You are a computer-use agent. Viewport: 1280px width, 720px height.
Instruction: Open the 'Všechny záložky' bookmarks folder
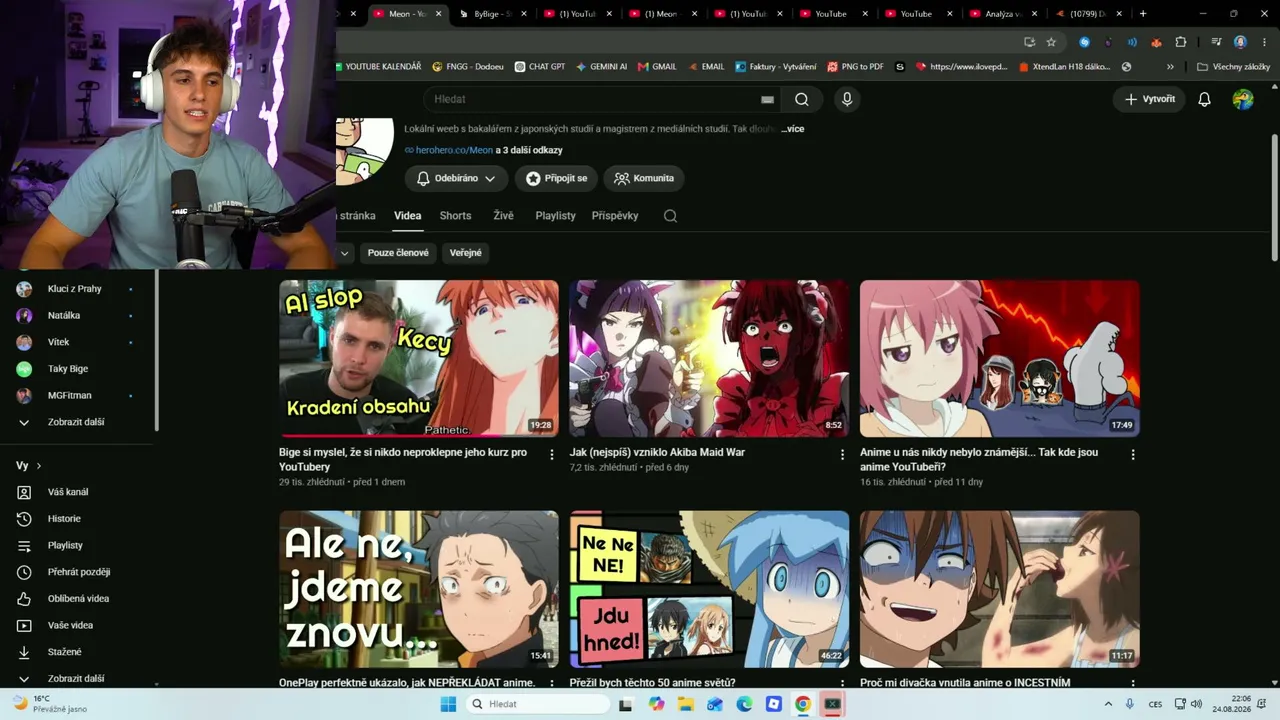pos(1233,67)
